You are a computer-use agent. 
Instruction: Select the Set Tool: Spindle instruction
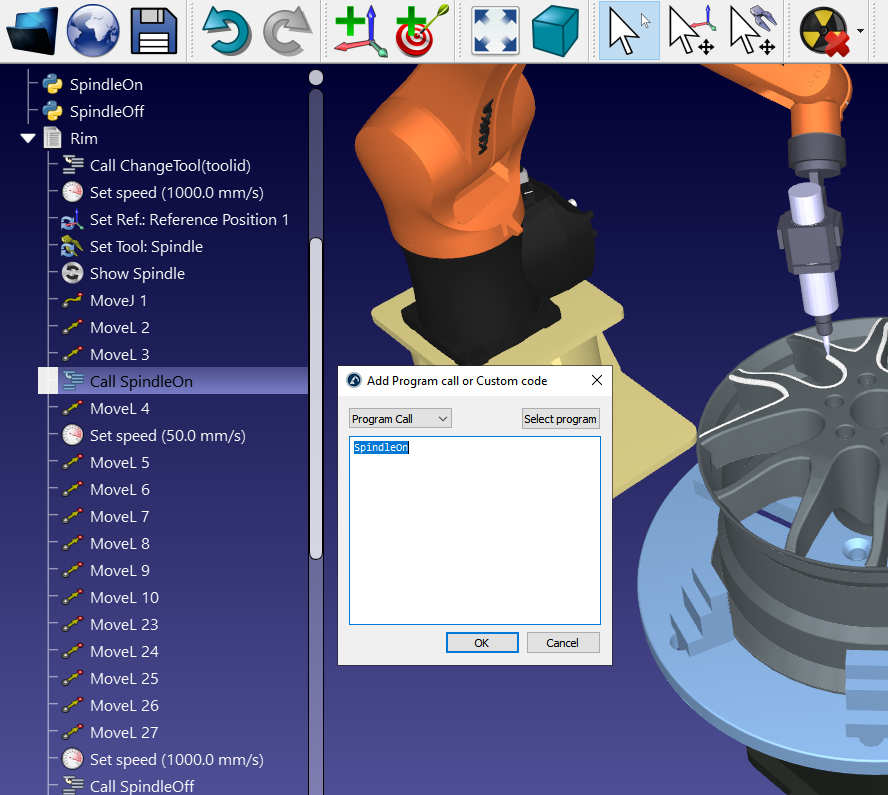[146, 247]
